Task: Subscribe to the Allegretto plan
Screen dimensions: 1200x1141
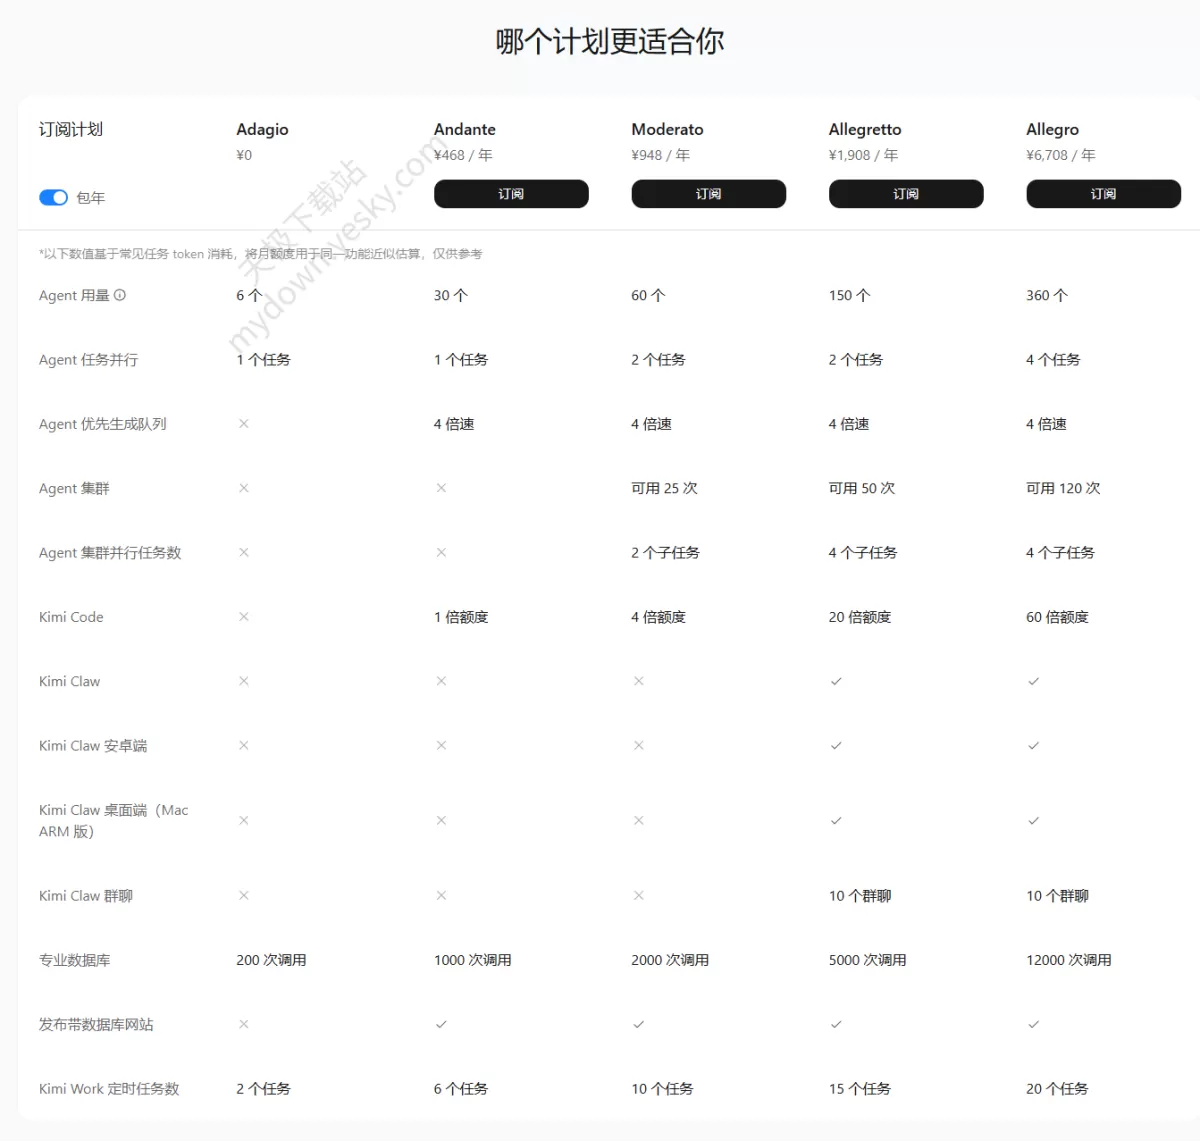Action: 906,194
